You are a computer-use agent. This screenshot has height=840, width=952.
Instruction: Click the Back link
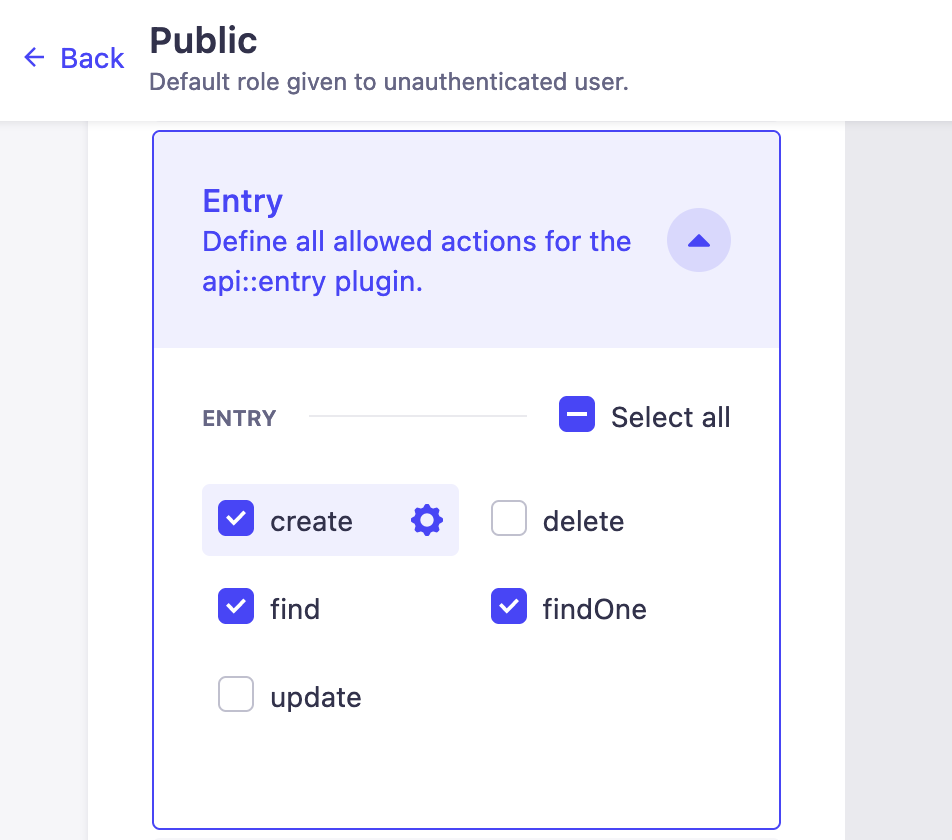point(91,58)
